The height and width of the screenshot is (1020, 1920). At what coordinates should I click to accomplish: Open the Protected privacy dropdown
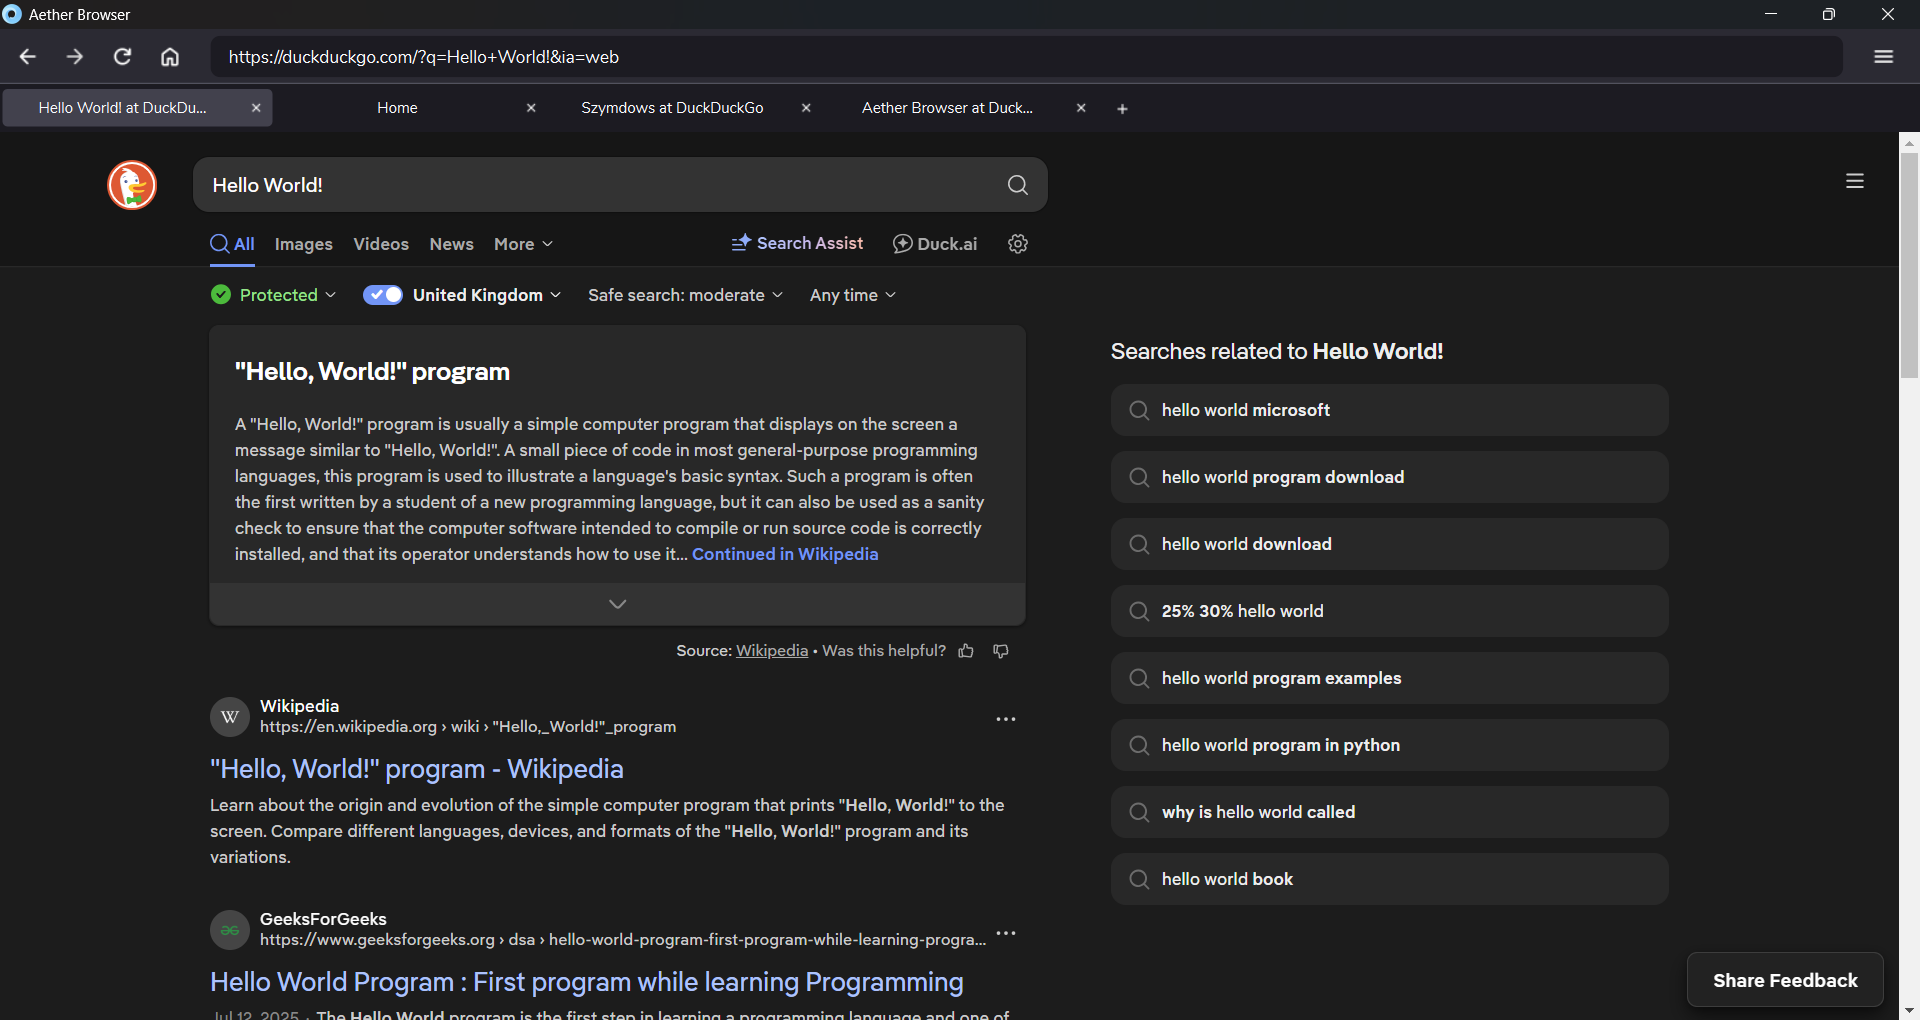tap(274, 295)
